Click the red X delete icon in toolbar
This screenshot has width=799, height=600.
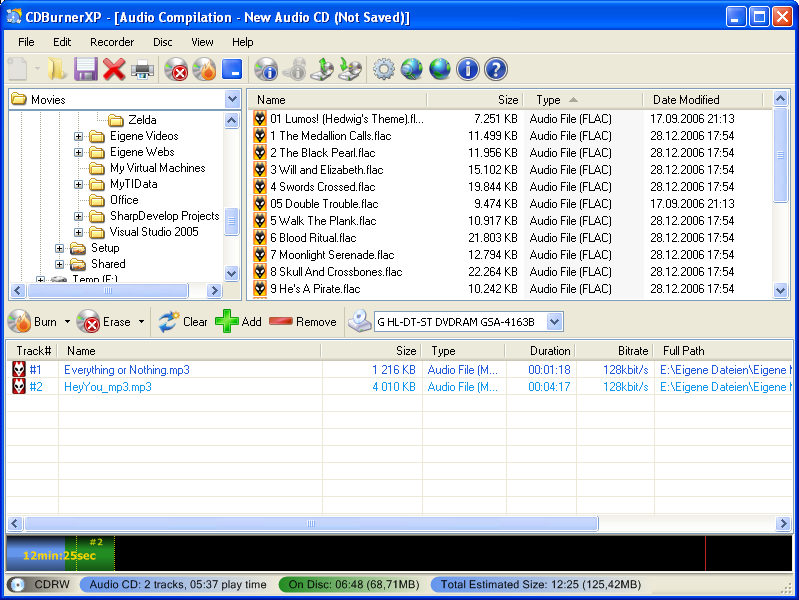(x=114, y=69)
